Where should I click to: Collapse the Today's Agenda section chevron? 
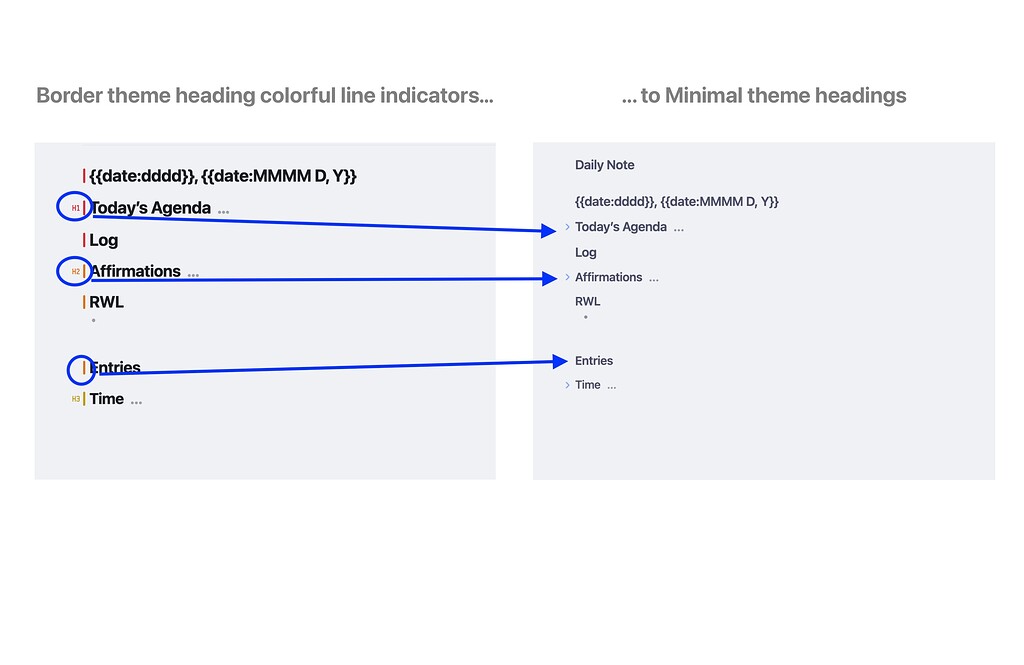(566, 227)
